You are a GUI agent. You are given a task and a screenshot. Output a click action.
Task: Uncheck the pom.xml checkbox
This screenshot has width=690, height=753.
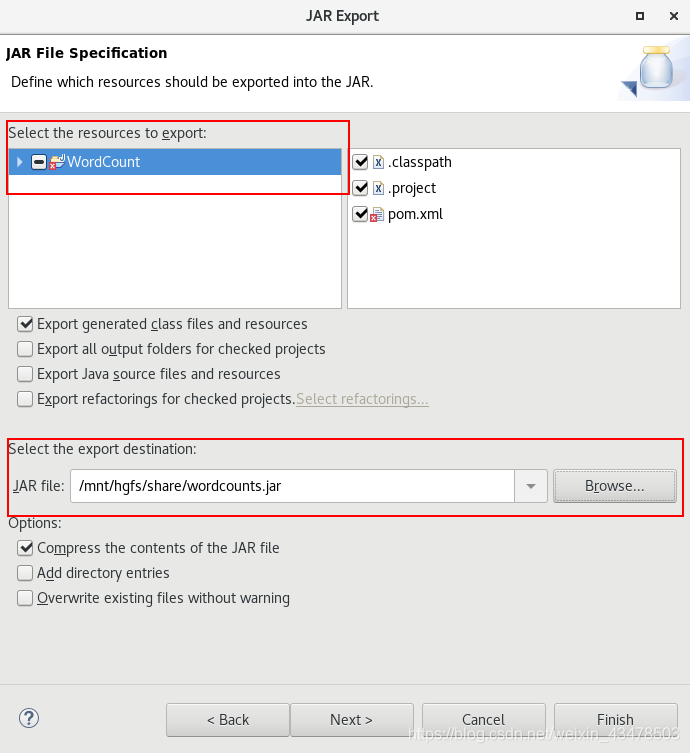pyautogui.click(x=360, y=214)
